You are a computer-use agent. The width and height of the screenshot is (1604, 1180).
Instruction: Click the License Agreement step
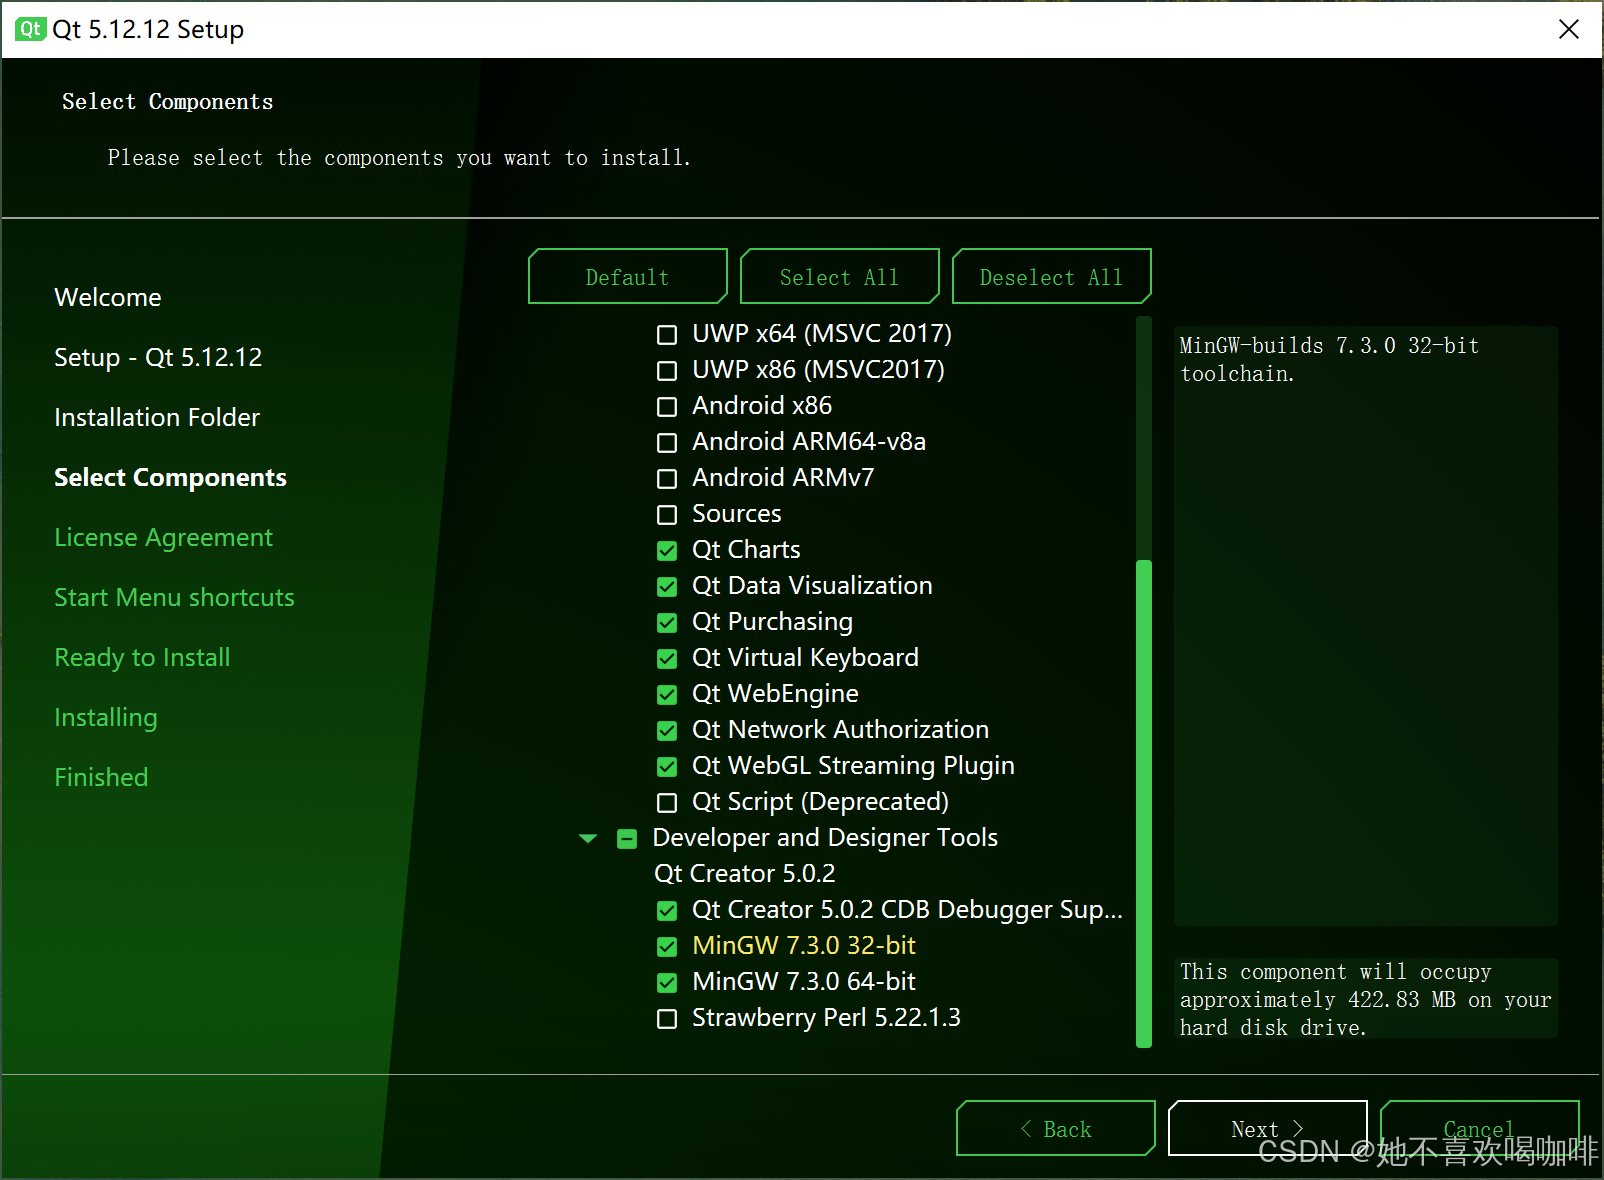click(163, 537)
